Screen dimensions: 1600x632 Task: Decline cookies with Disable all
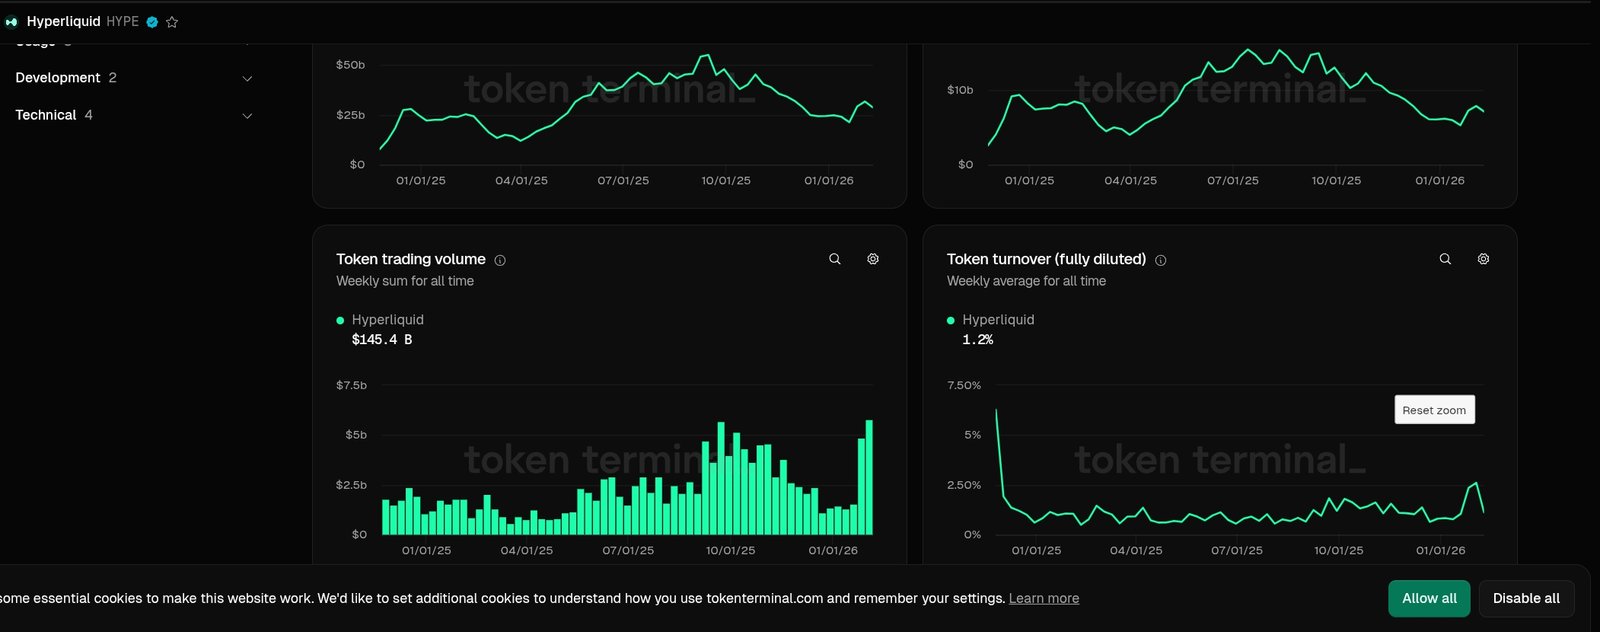(1526, 598)
